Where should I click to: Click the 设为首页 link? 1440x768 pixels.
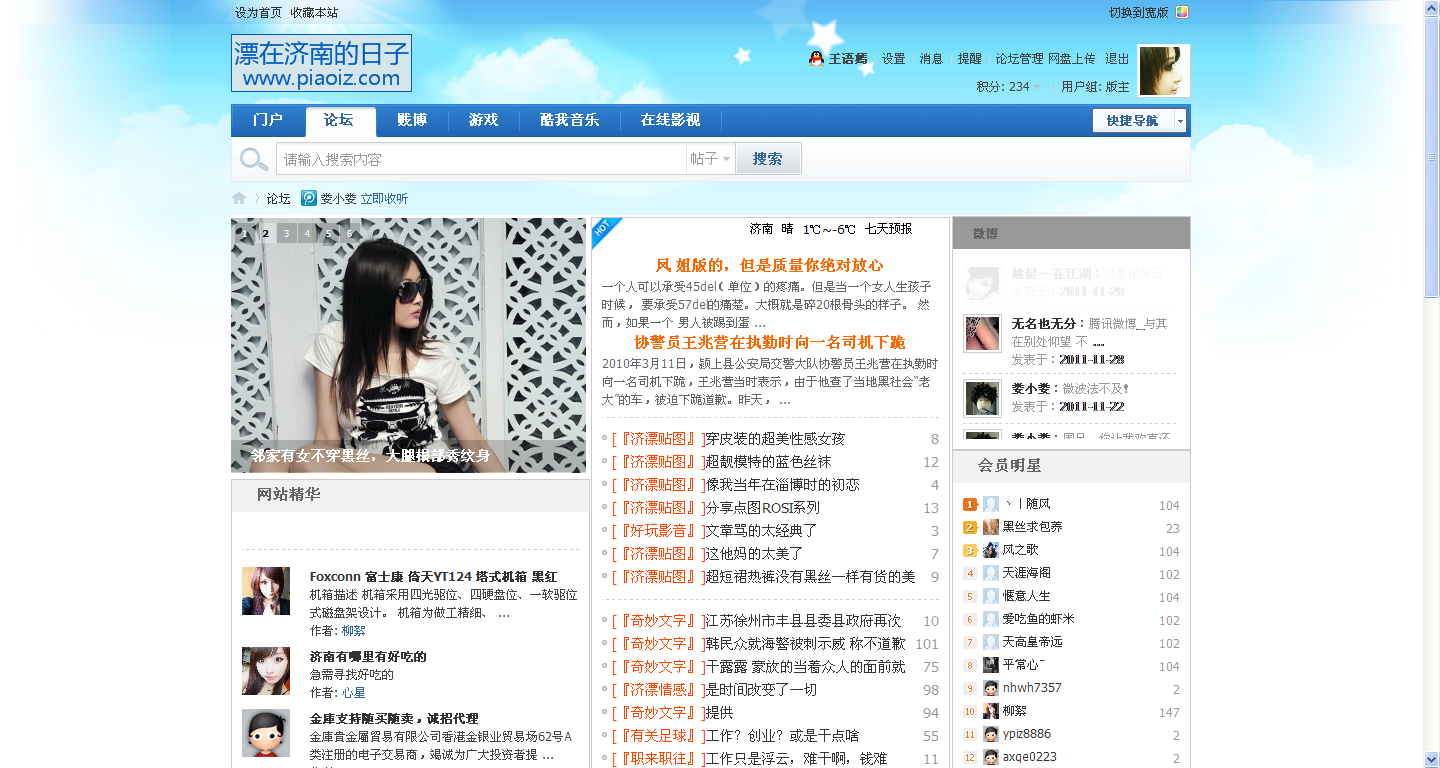coord(259,13)
